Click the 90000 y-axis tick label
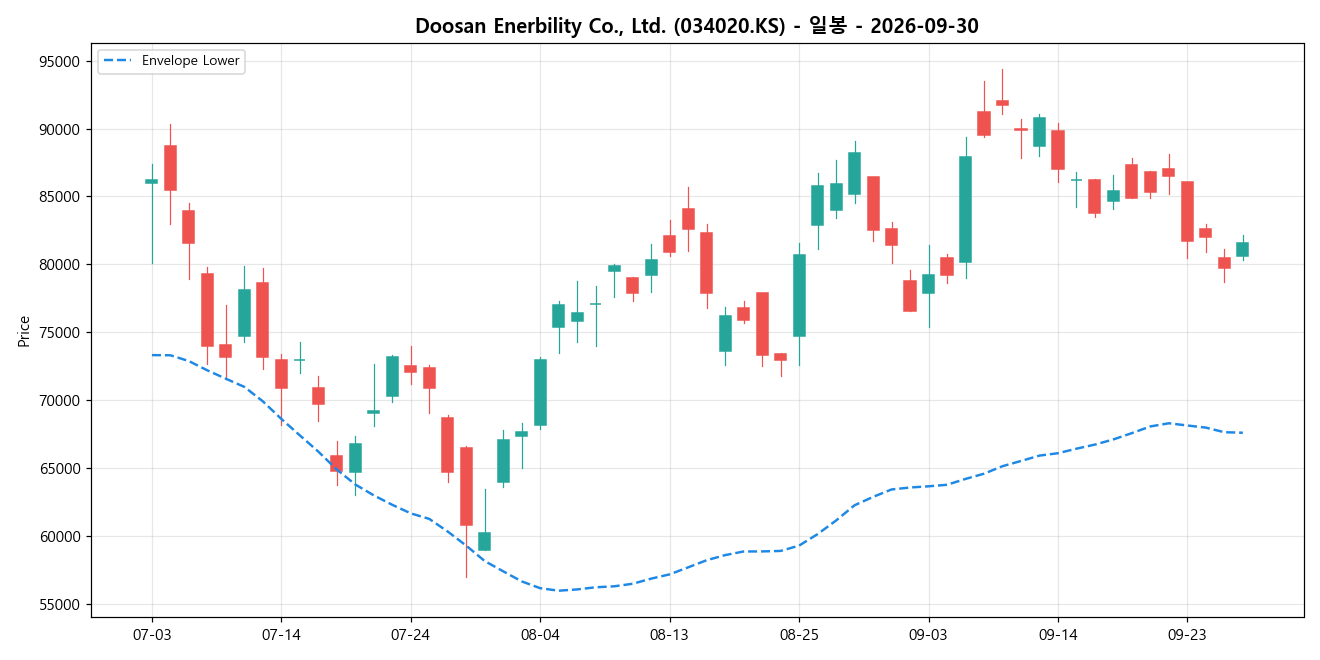 pos(59,130)
